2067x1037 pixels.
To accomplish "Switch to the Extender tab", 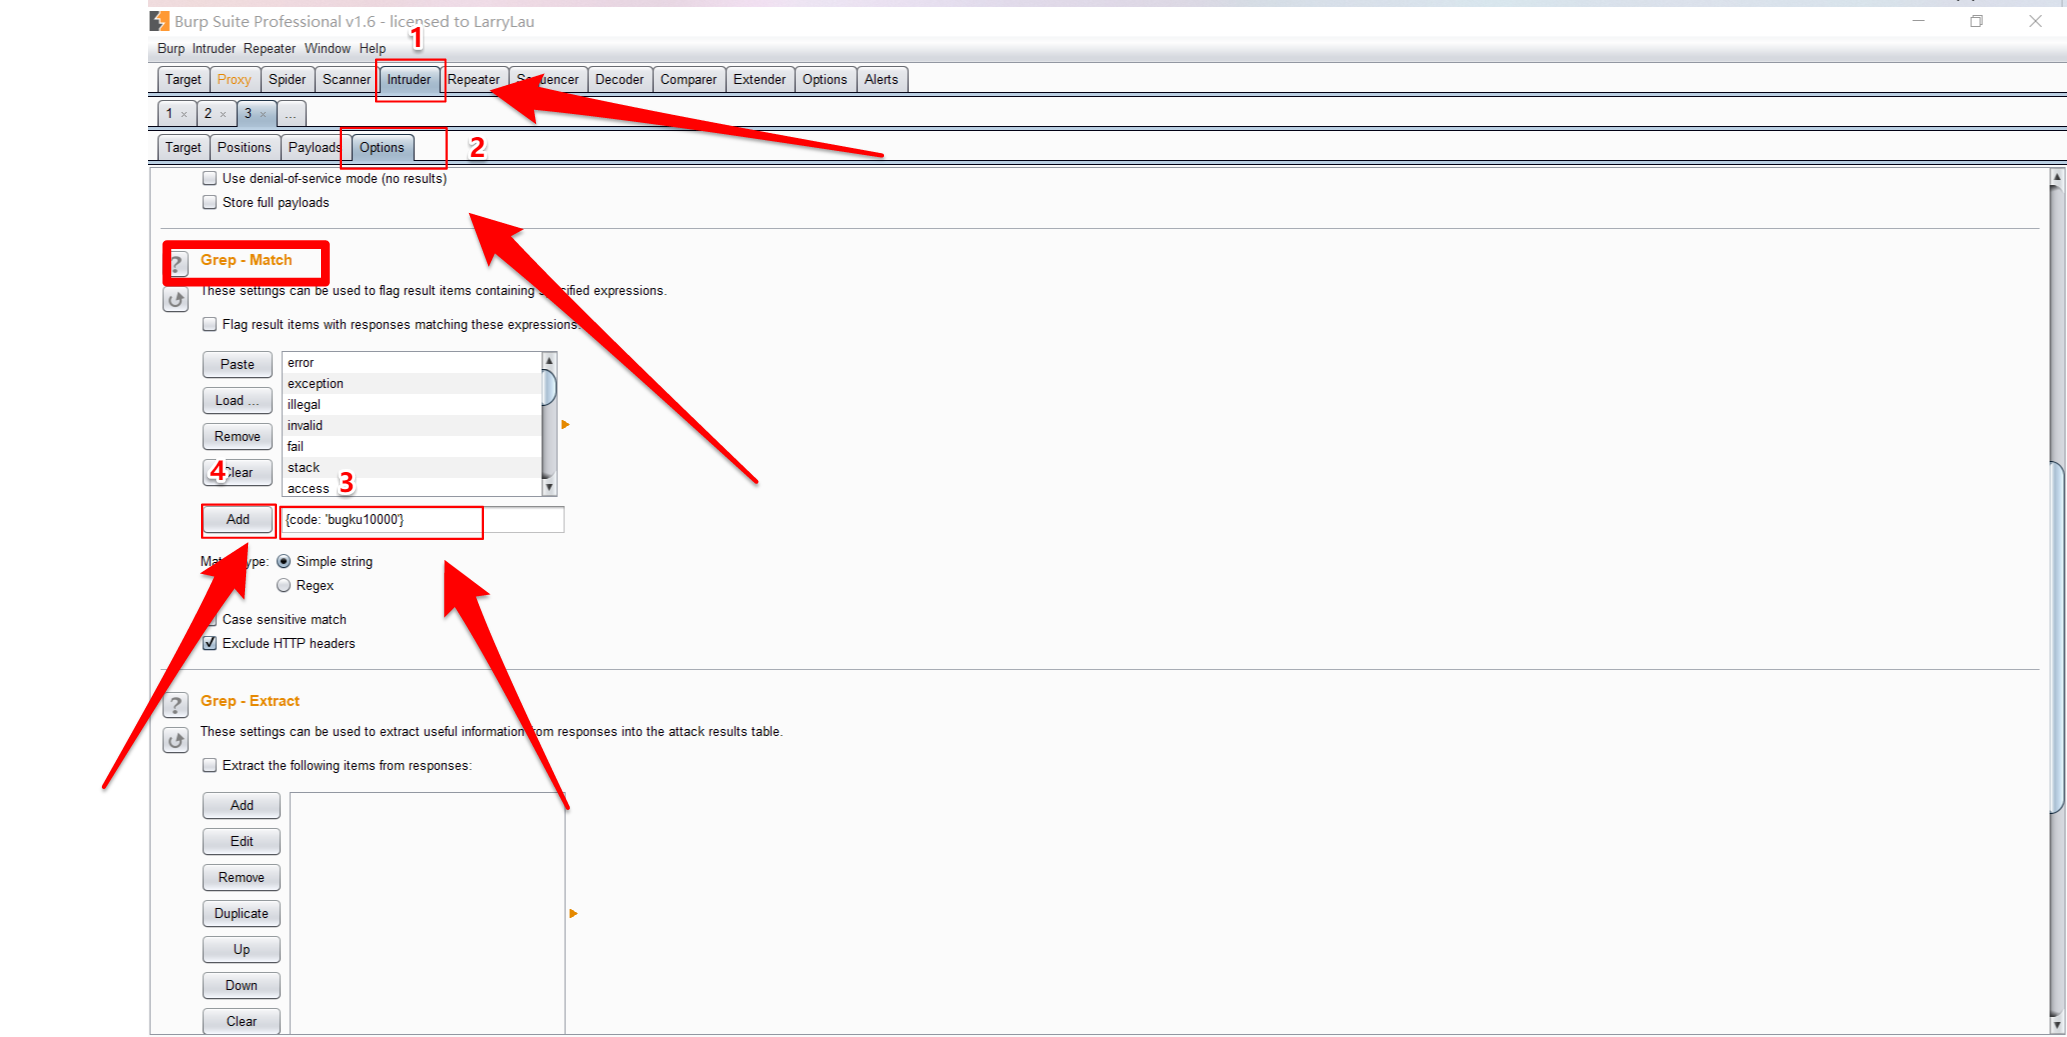I will point(759,80).
